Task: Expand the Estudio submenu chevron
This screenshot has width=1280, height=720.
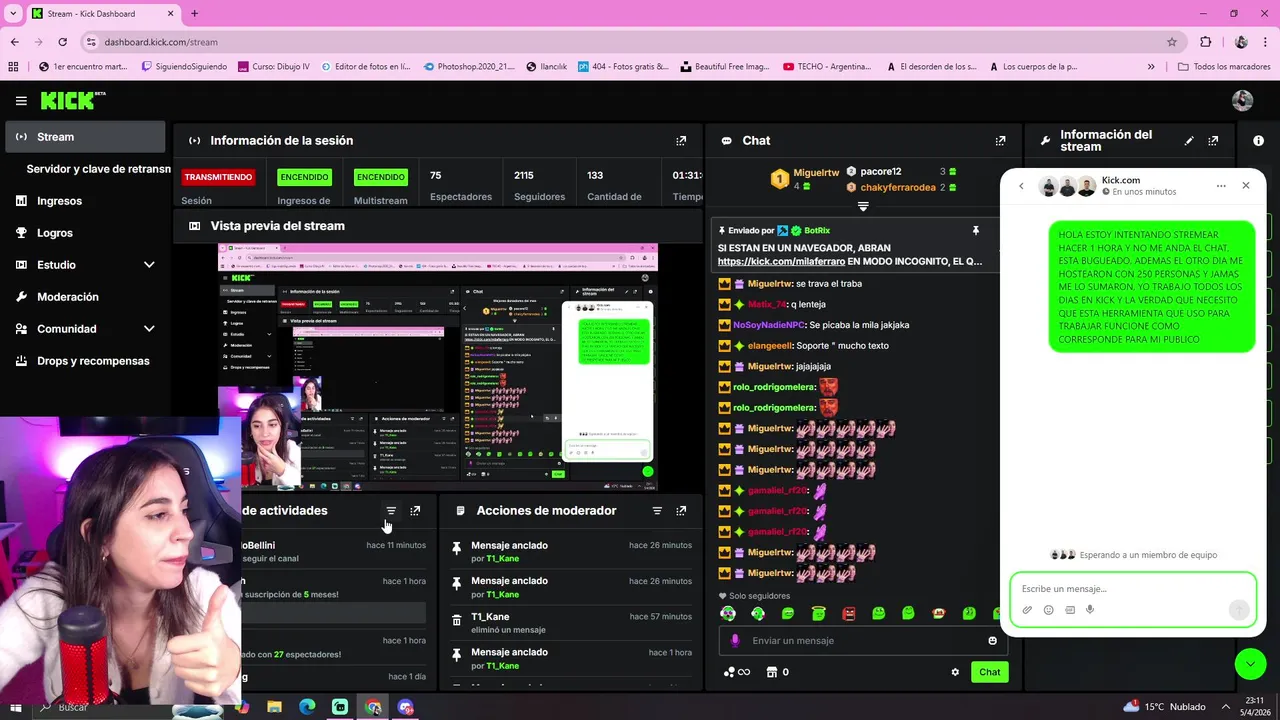Action: [149, 265]
